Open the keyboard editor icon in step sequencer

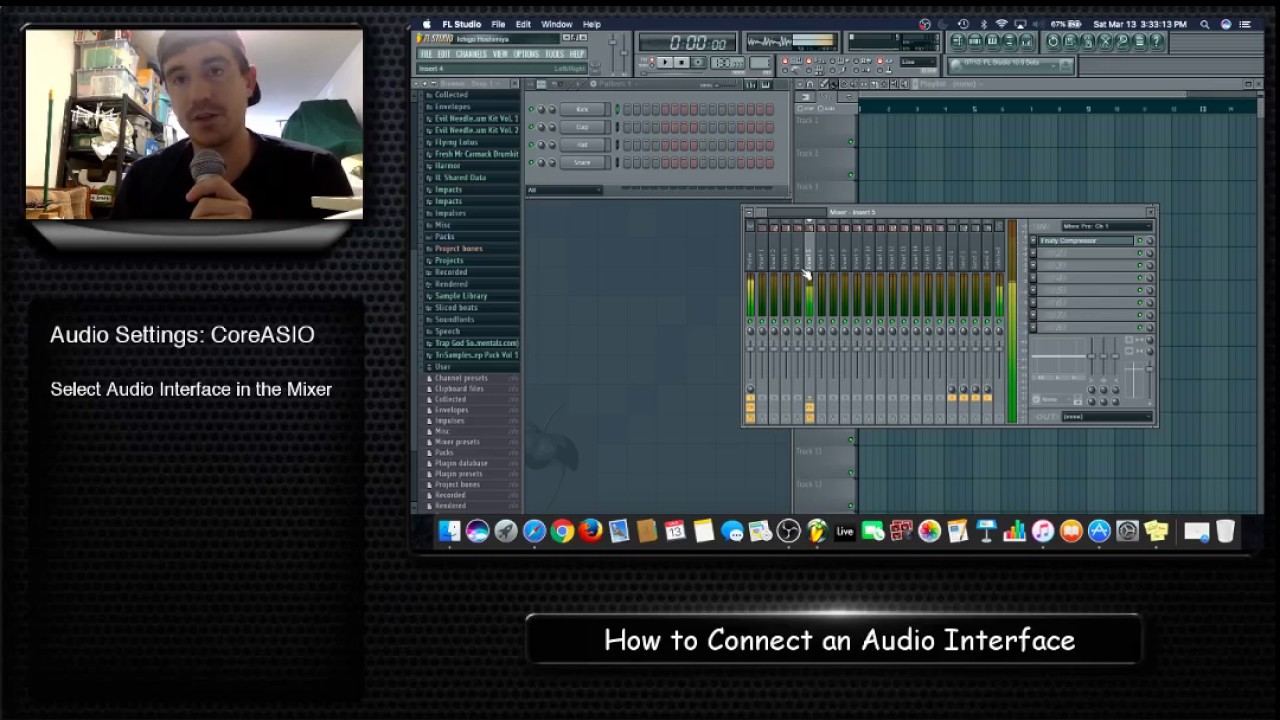pyautogui.click(x=766, y=84)
